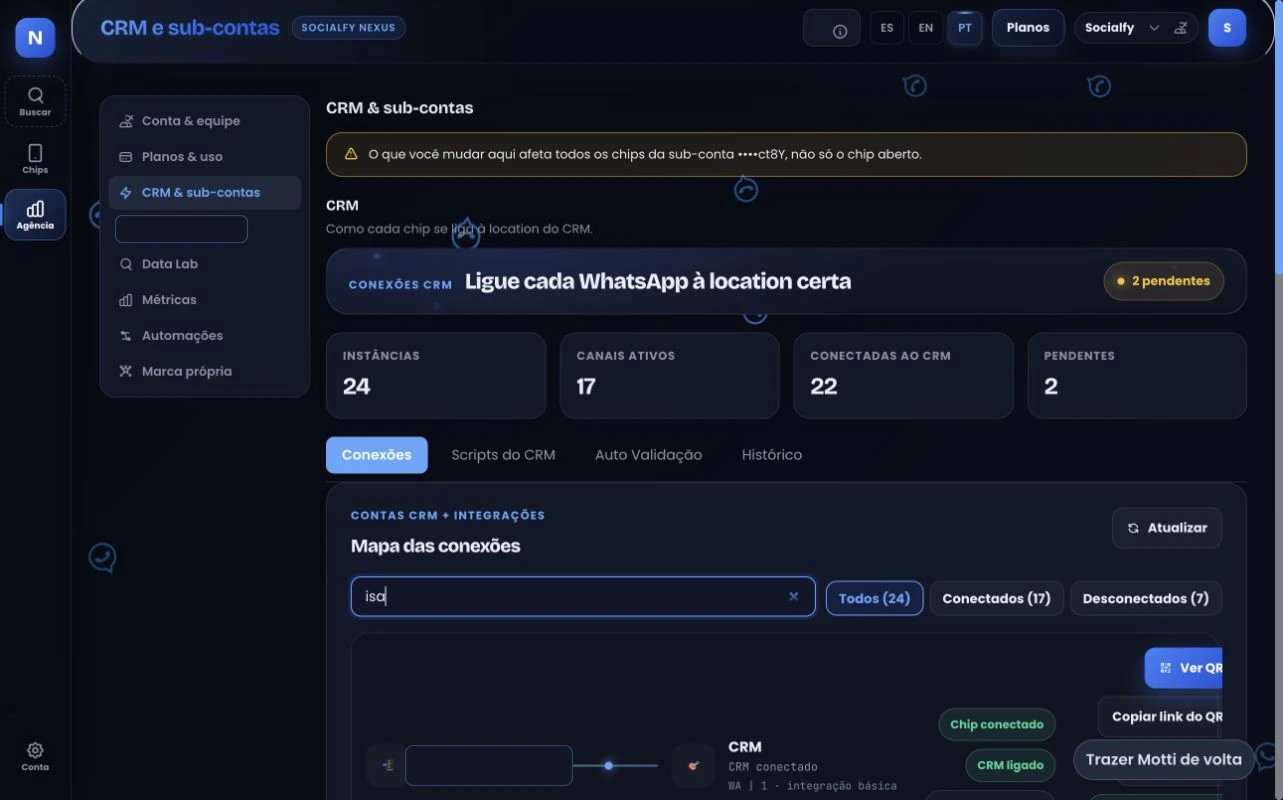Click the empty field under CRM & sub-contas
Image resolution: width=1283 pixels, height=800 pixels.
(x=181, y=229)
